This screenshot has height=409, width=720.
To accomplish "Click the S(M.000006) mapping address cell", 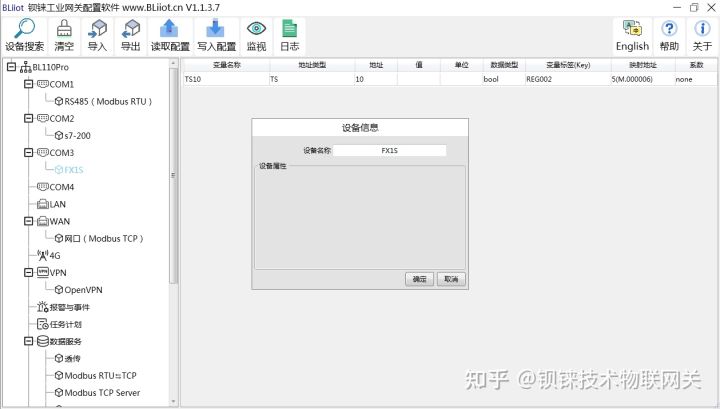I will click(x=643, y=79).
